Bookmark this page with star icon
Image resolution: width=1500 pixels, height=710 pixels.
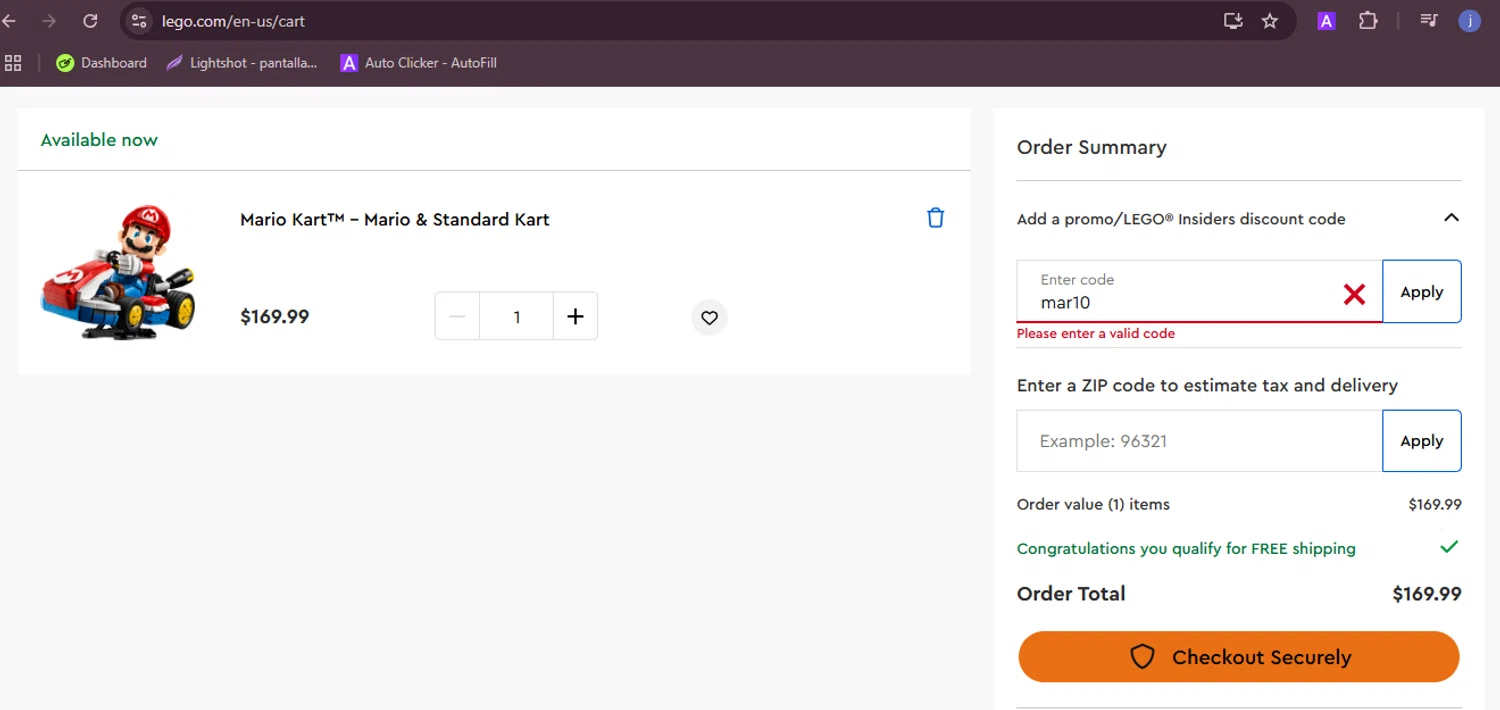[x=1270, y=21]
